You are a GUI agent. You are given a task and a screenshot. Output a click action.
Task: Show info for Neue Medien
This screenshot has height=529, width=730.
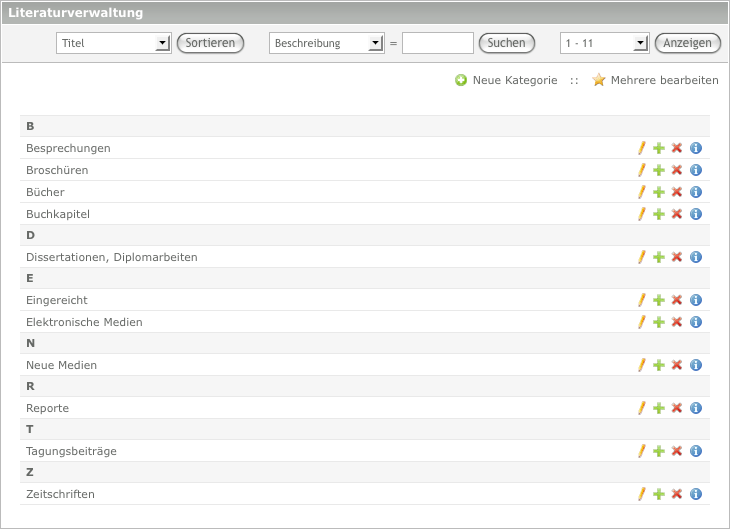tap(696, 365)
